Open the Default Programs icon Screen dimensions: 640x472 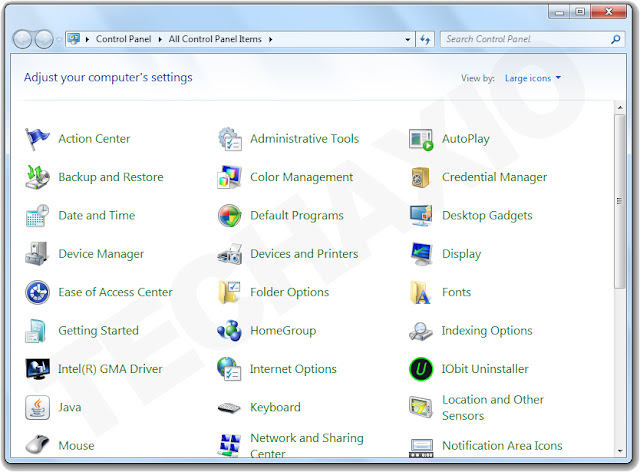[x=229, y=216]
